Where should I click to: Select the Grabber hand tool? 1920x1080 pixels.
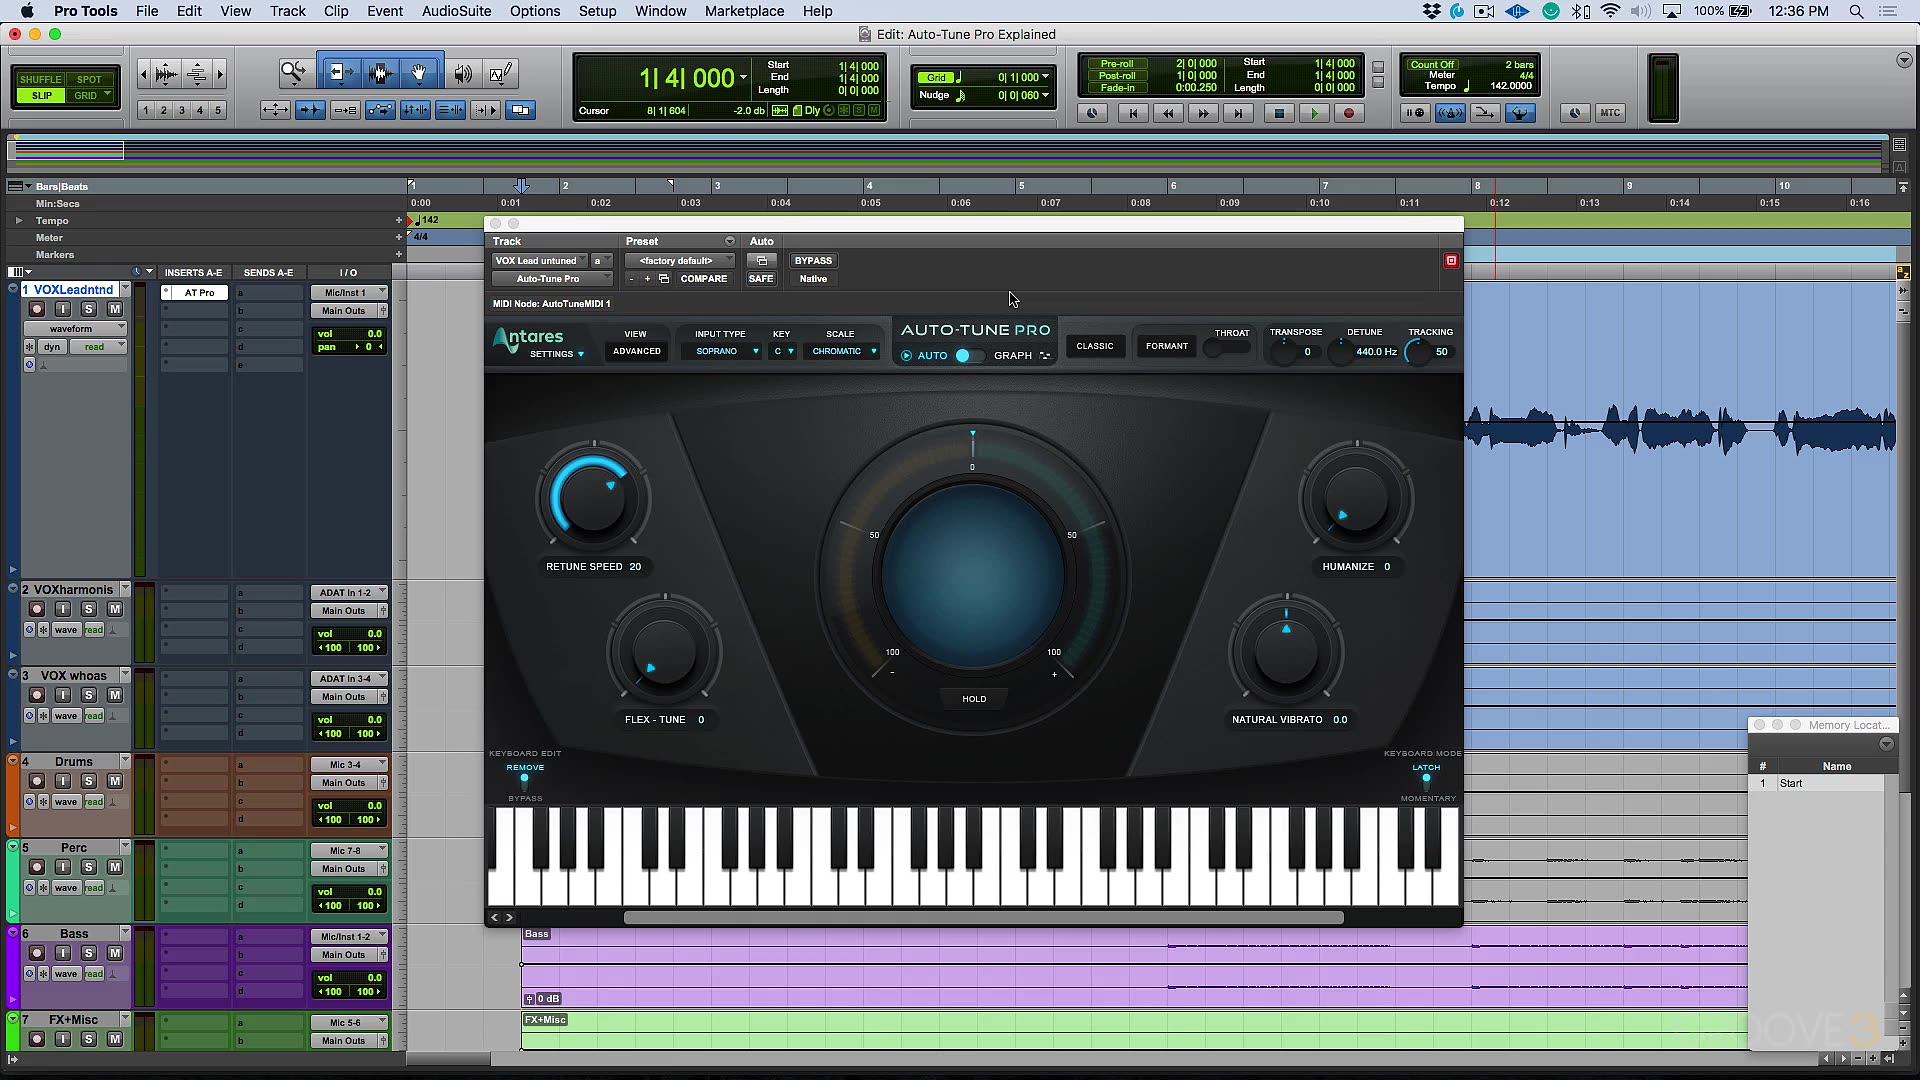click(419, 73)
